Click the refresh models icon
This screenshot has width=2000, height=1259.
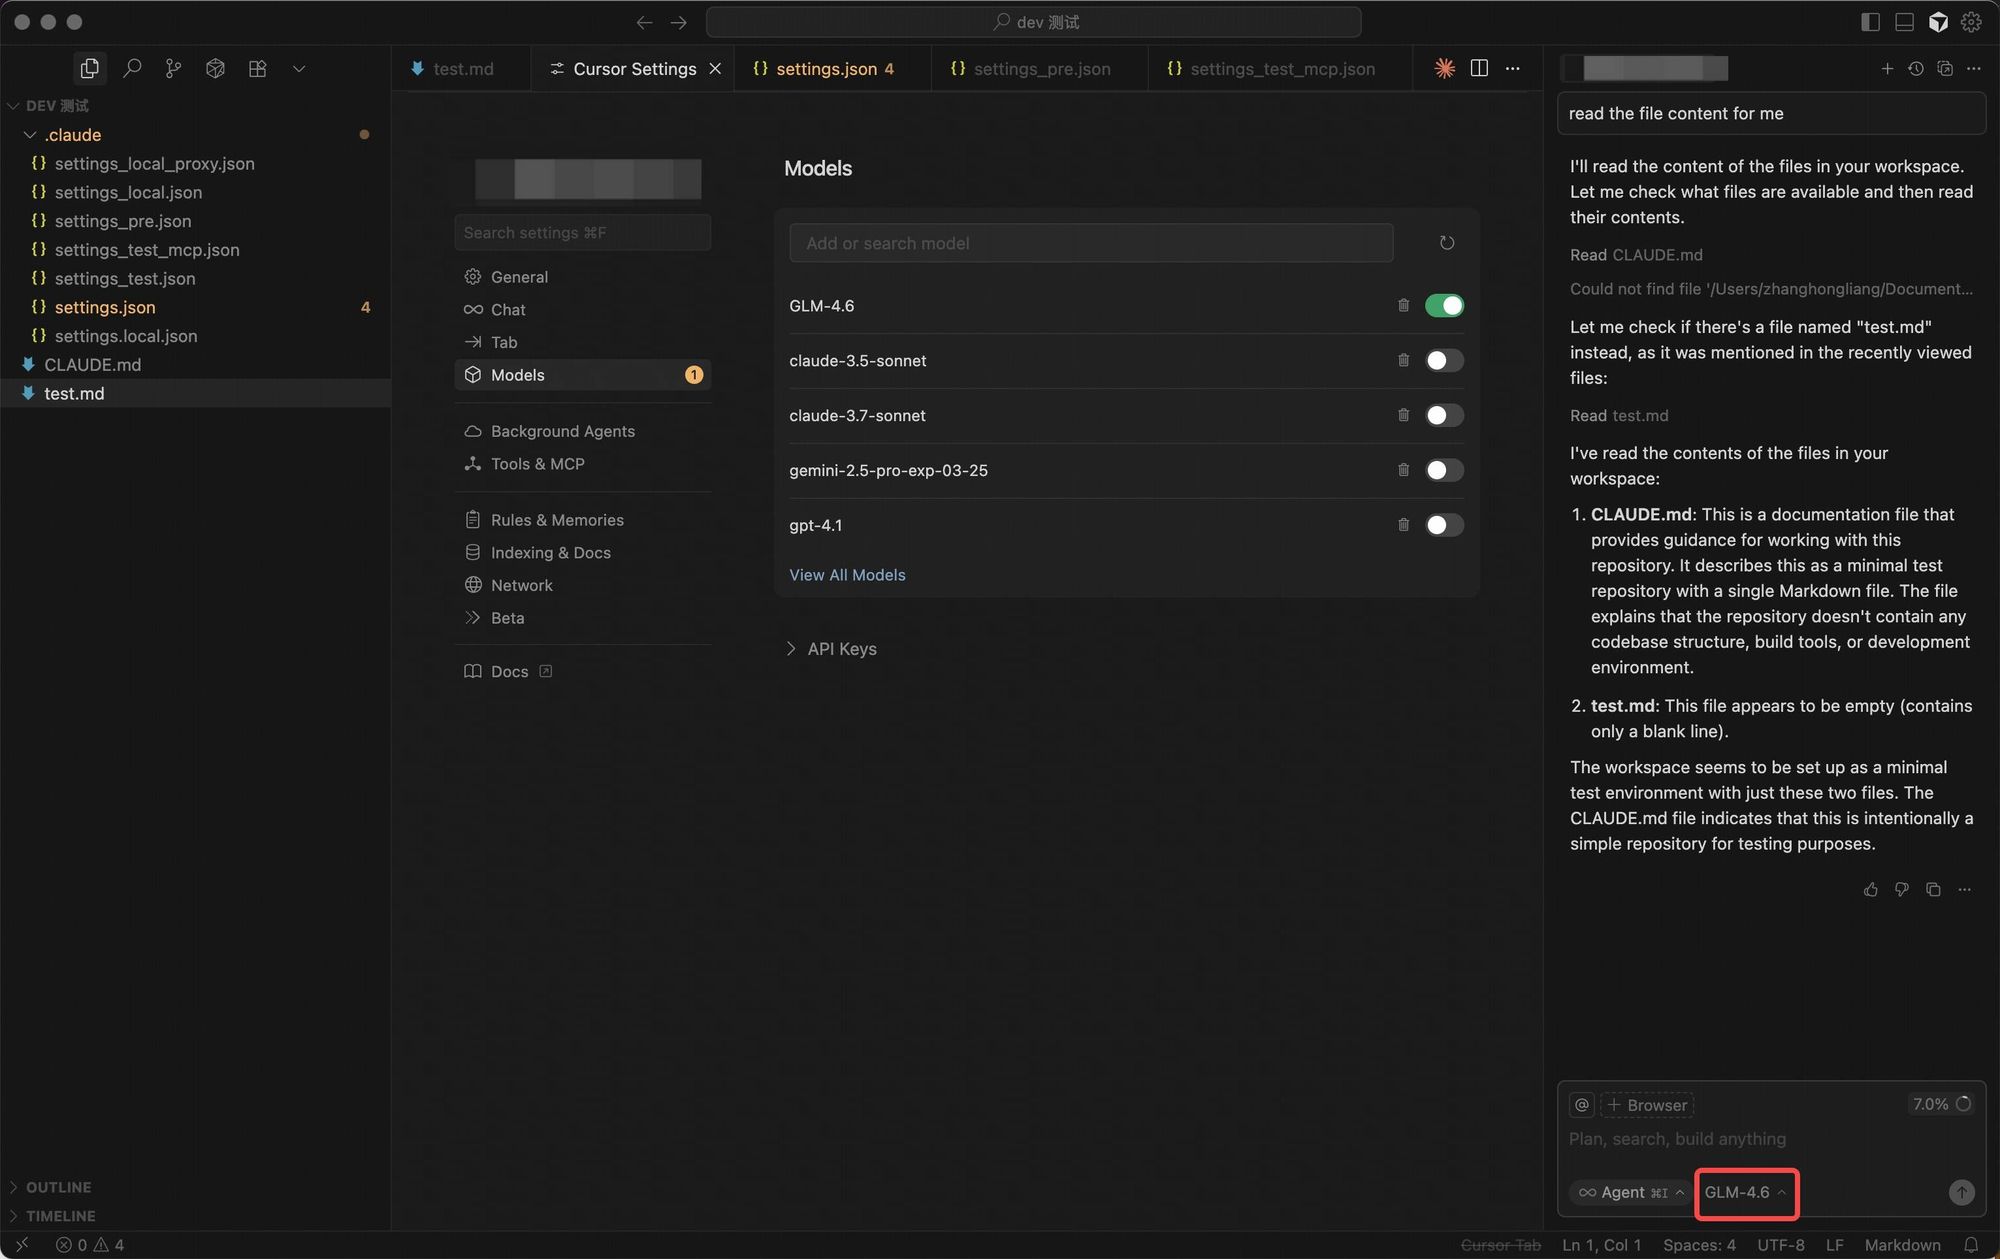1446,243
